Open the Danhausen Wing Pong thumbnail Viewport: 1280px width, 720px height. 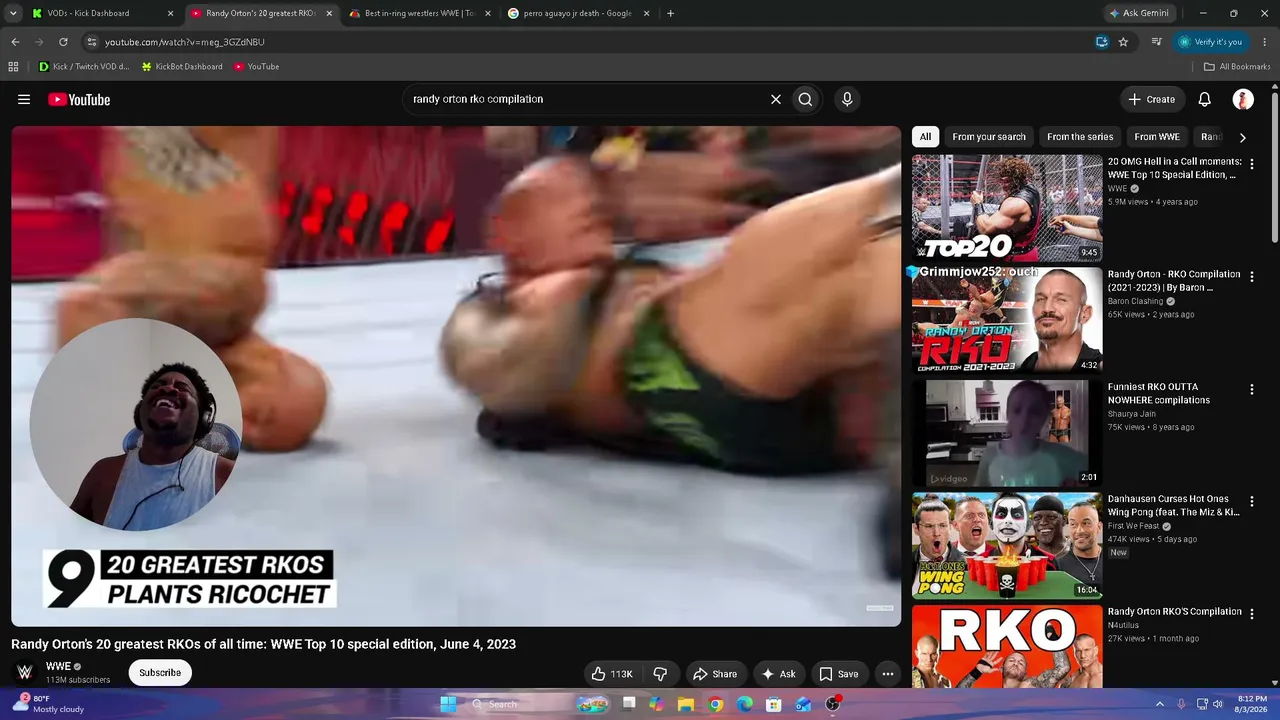pos(1007,546)
